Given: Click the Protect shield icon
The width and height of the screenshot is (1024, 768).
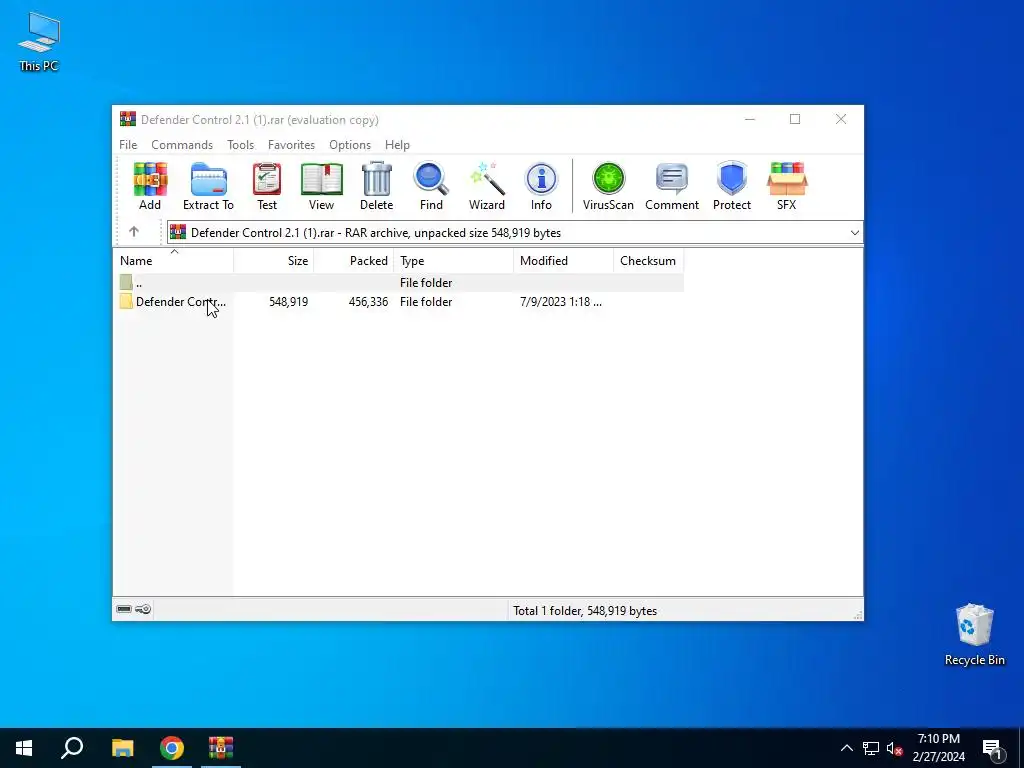Looking at the screenshot, I should pyautogui.click(x=731, y=186).
